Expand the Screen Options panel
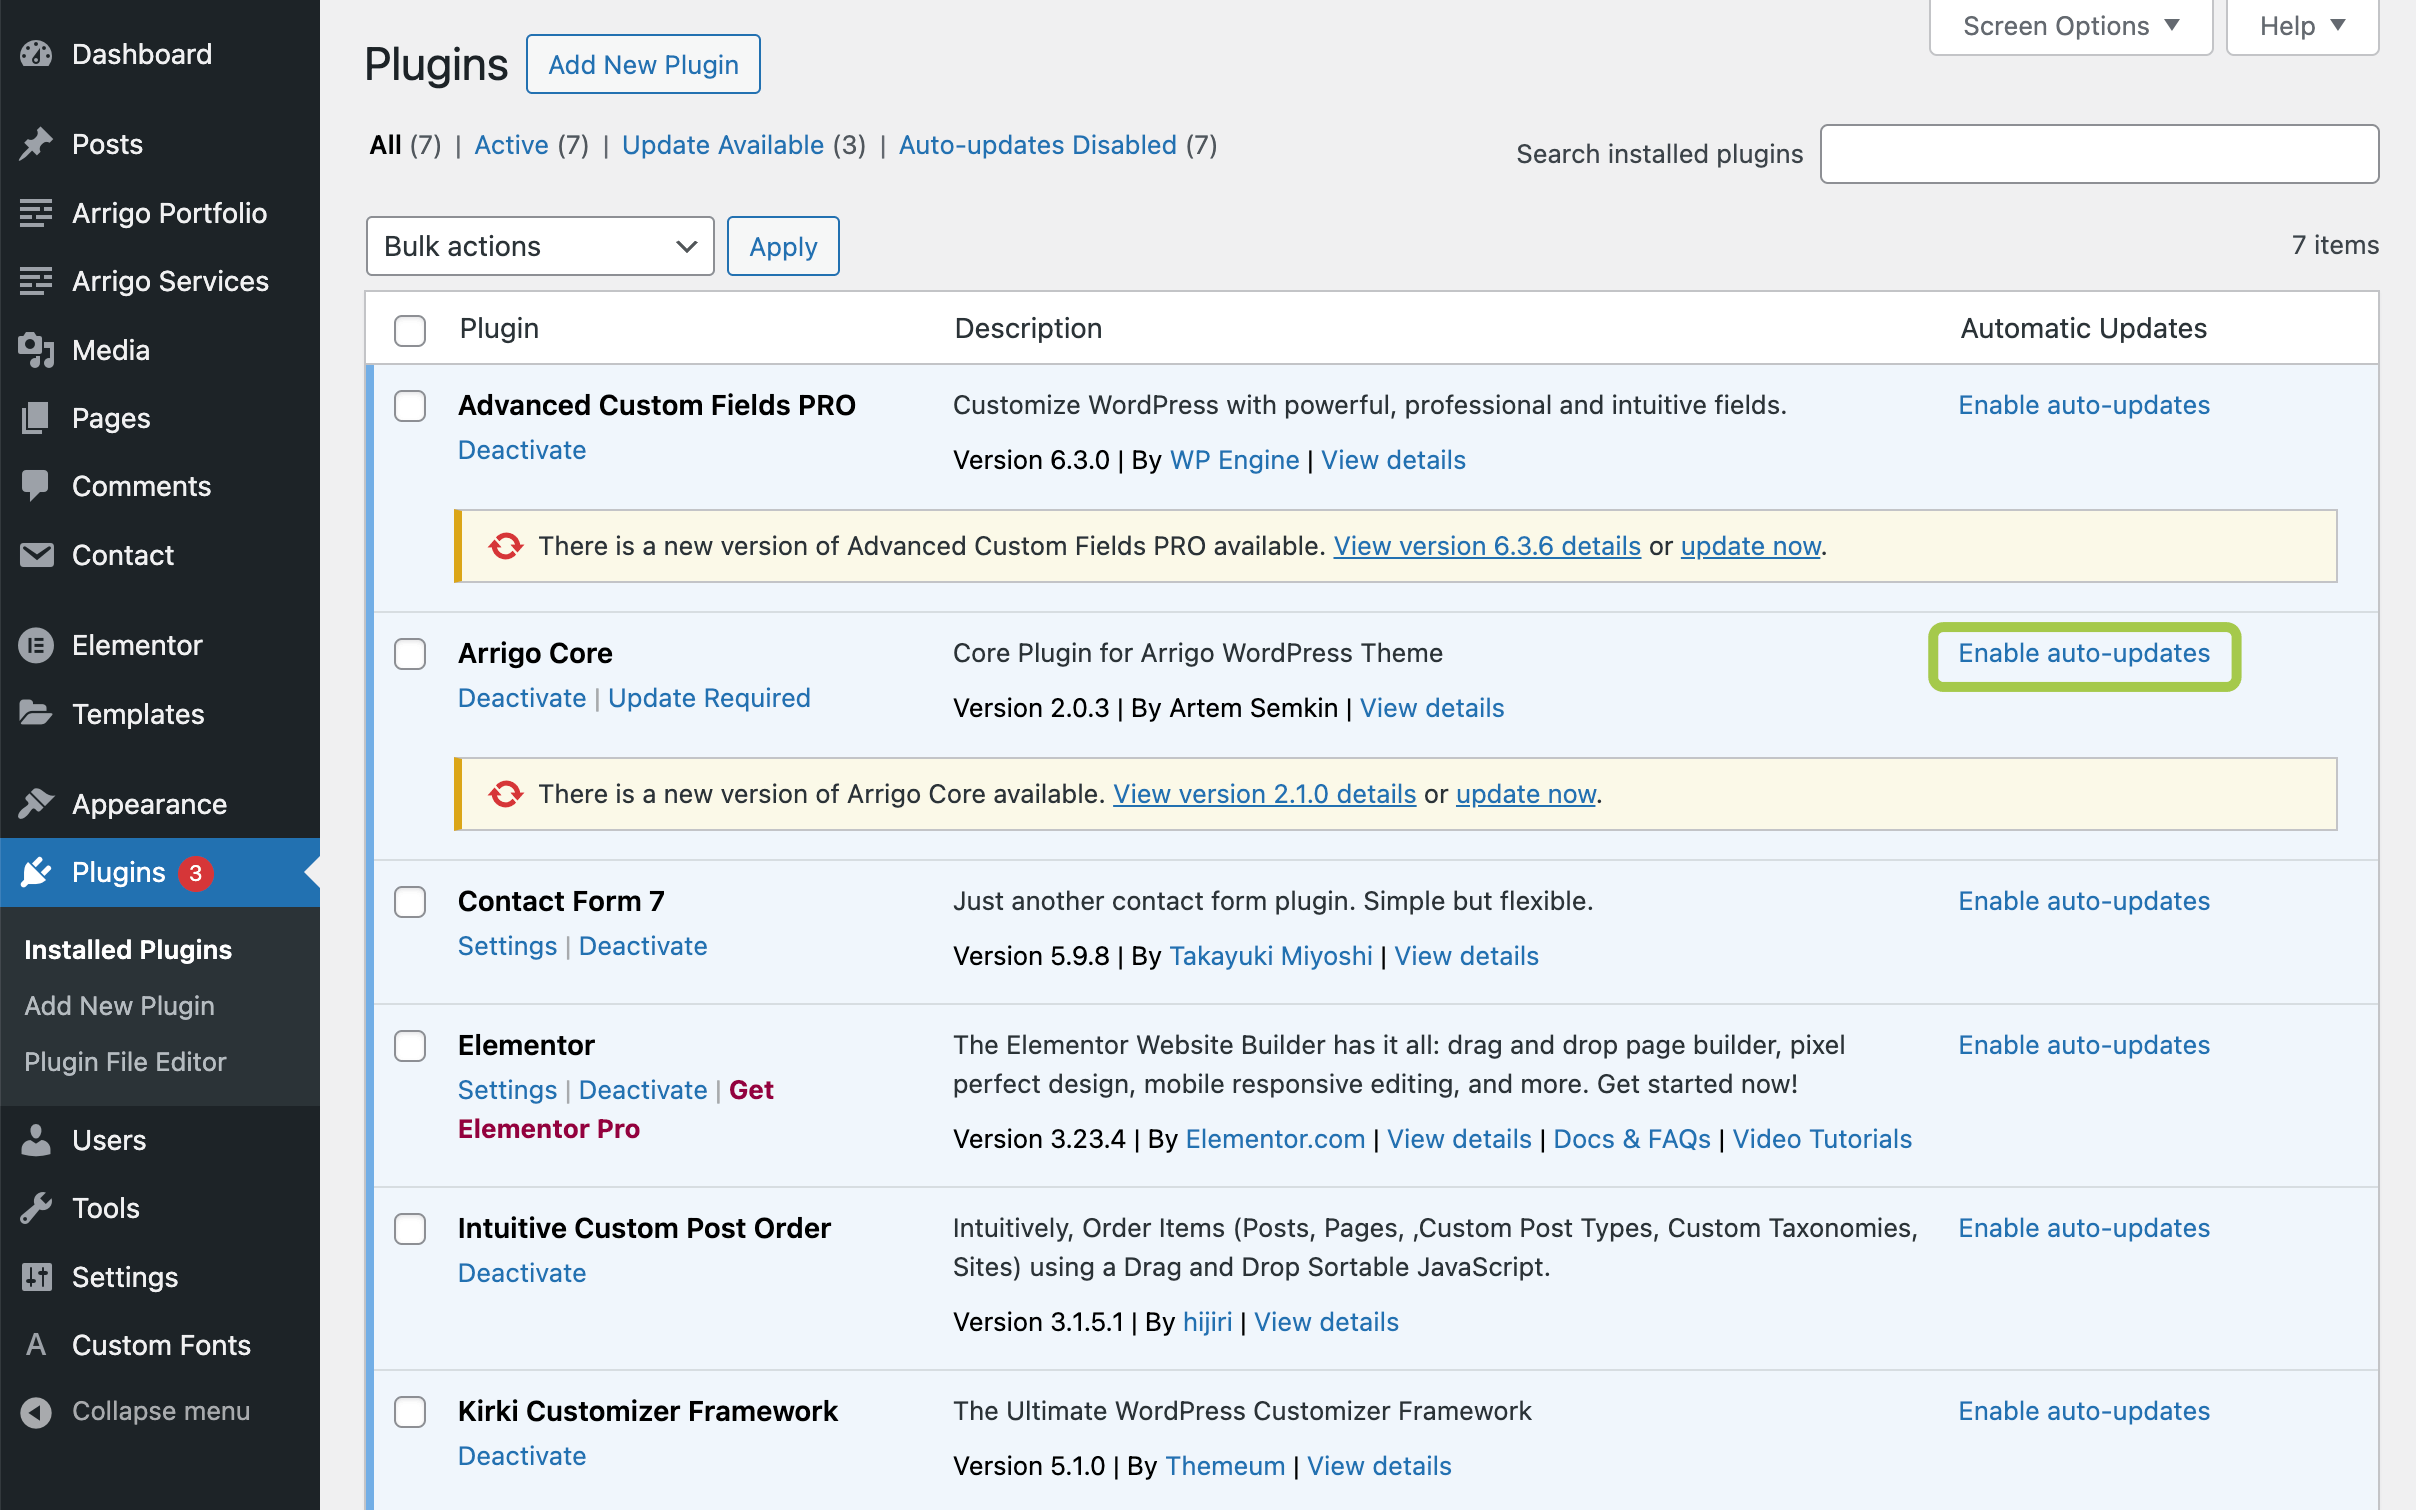This screenshot has width=2416, height=1510. [2070, 26]
